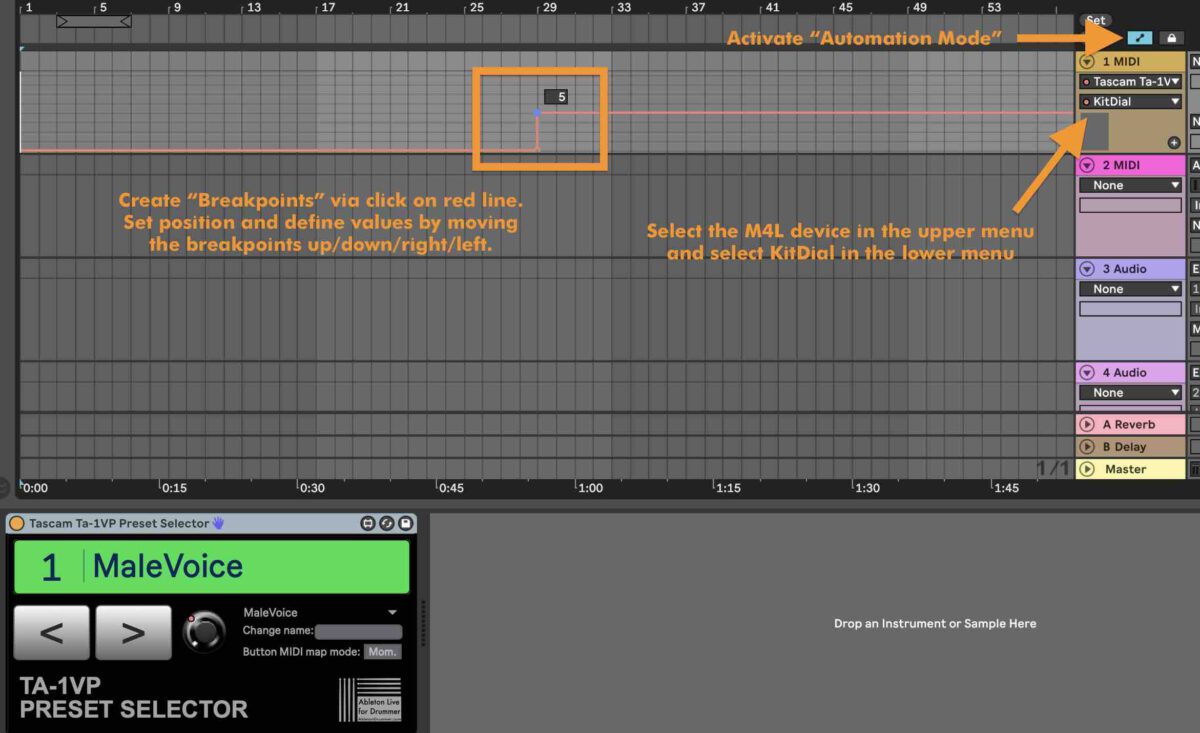Click the hand icon in device title
Viewport: 1200px width, 733px height.
219,523
